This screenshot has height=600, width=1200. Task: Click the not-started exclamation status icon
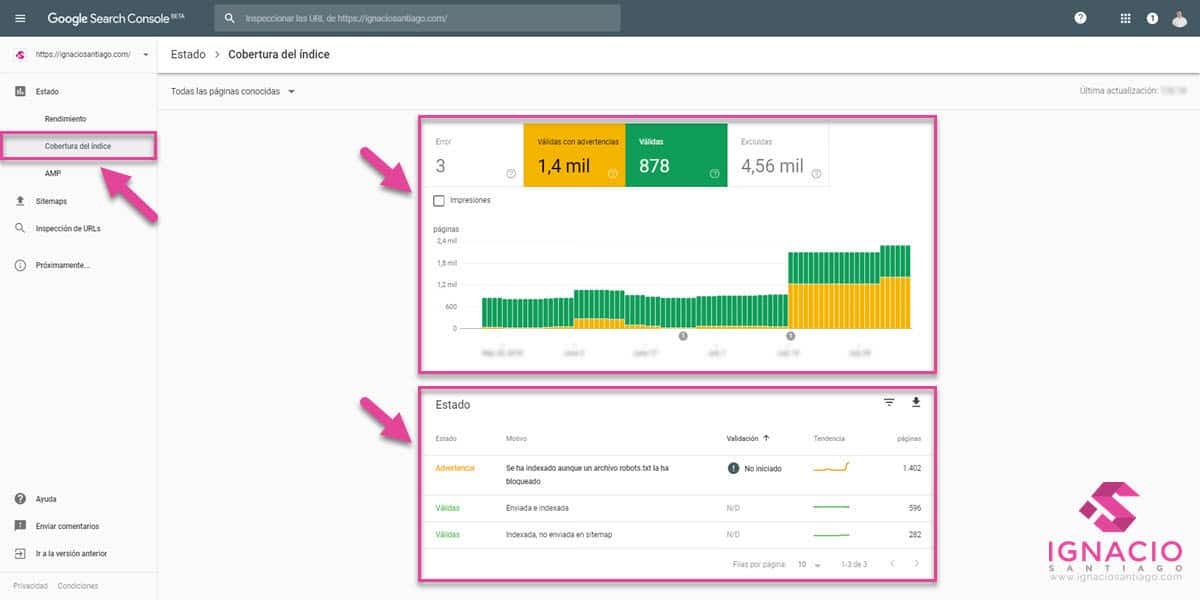pos(734,467)
